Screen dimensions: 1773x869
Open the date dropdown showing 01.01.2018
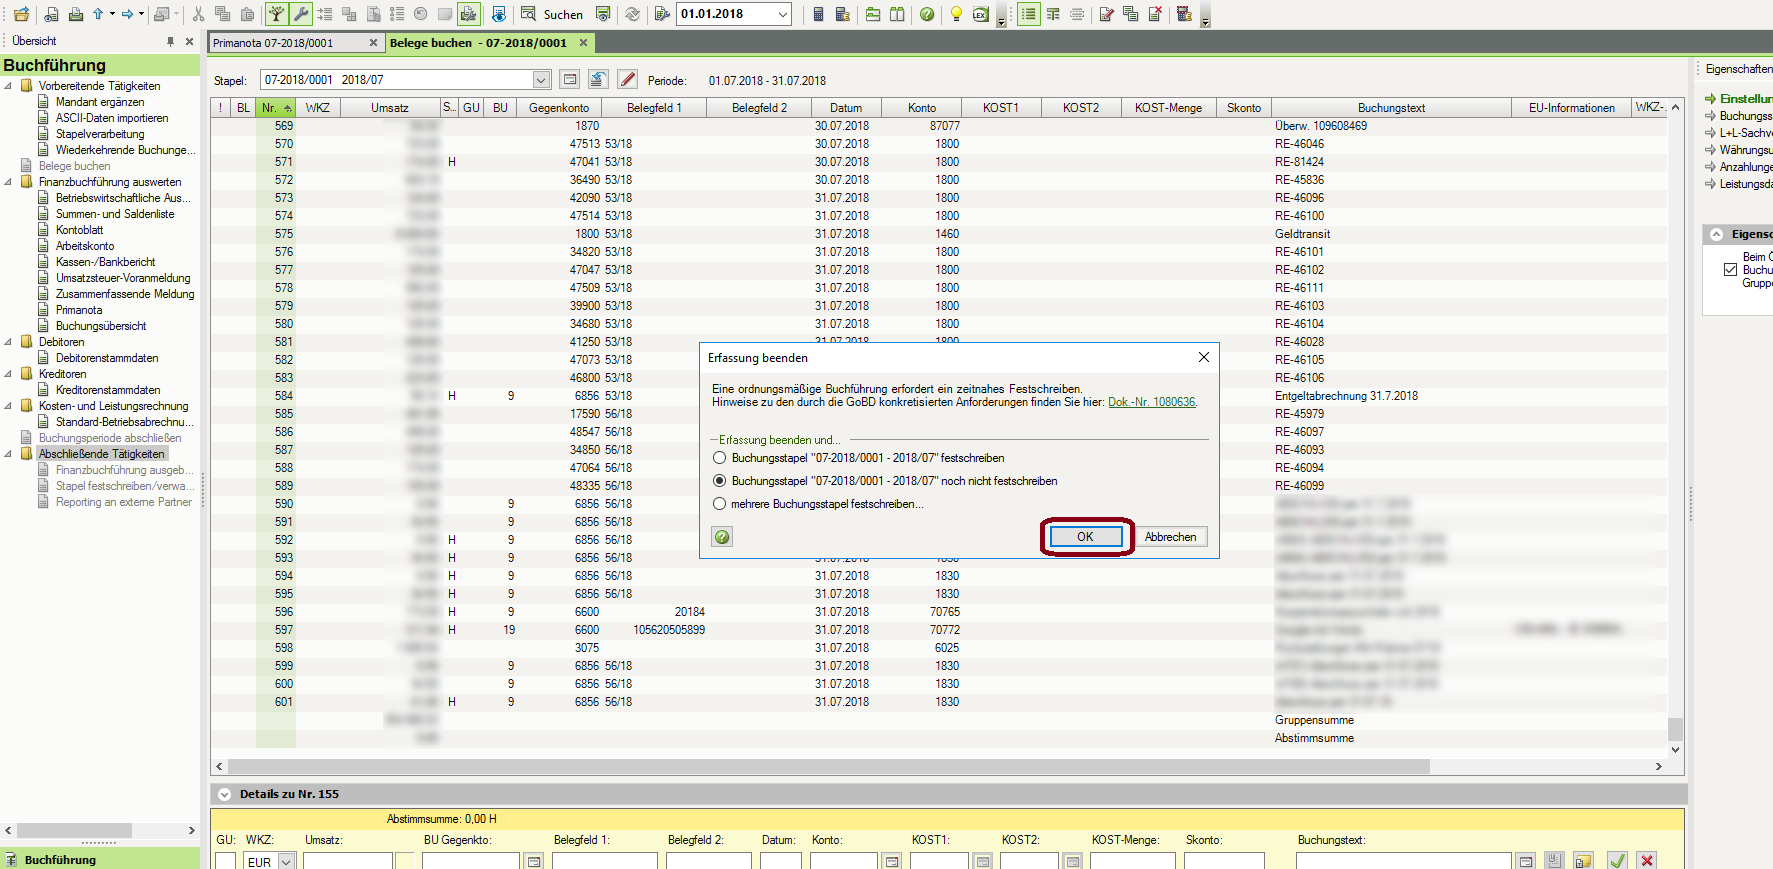pos(783,14)
